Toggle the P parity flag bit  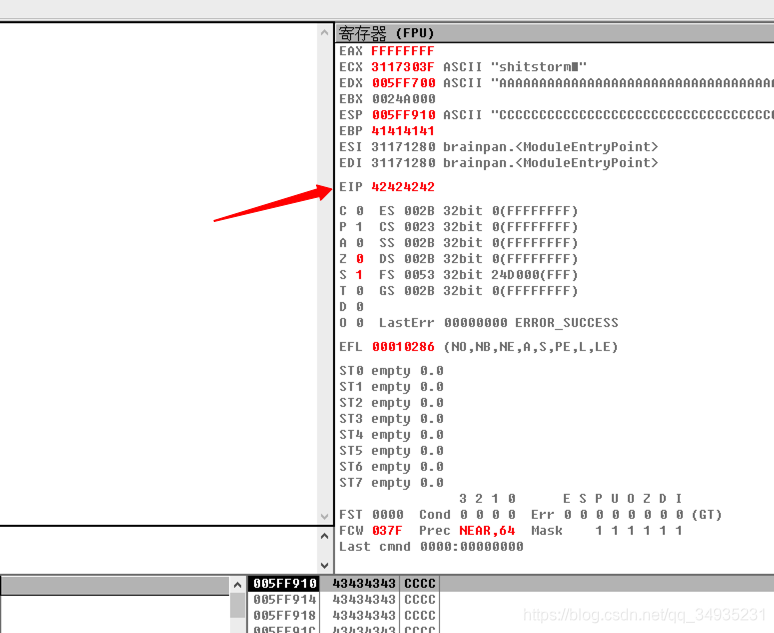click(x=360, y=227)
